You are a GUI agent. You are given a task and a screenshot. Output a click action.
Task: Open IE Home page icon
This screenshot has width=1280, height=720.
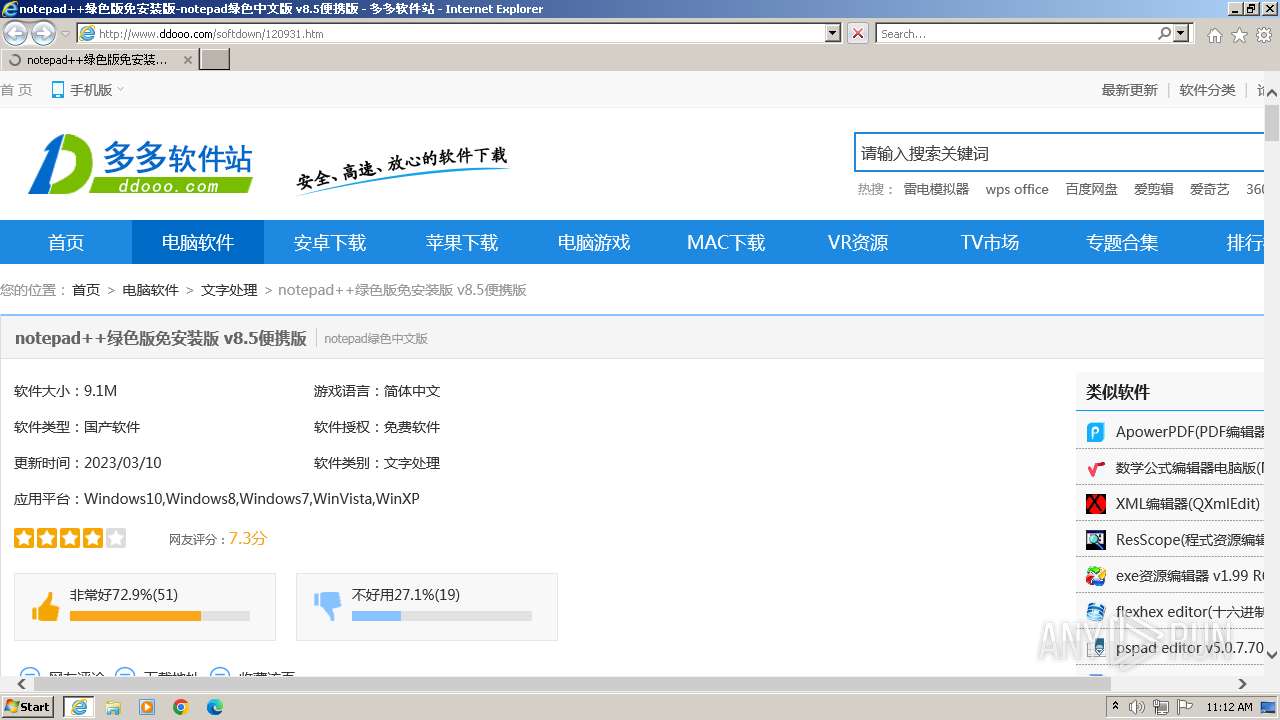(x=1214, y=35)
